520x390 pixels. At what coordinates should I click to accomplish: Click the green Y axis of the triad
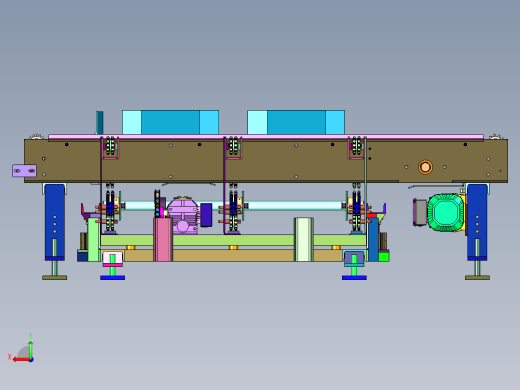30,349
